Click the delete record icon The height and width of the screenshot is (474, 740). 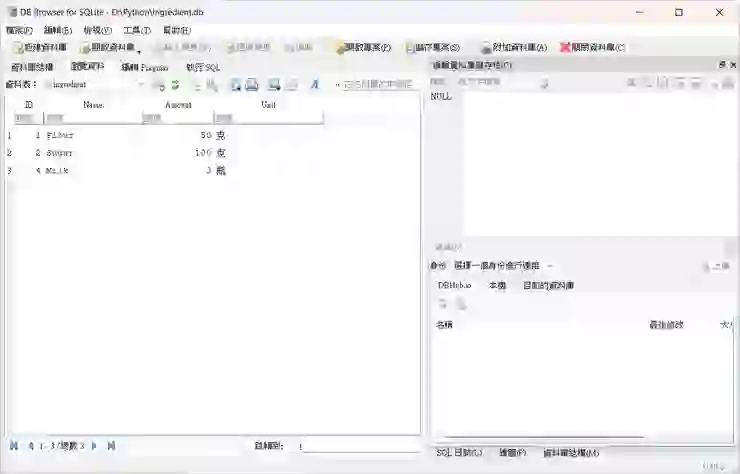[x=292, y=85]
